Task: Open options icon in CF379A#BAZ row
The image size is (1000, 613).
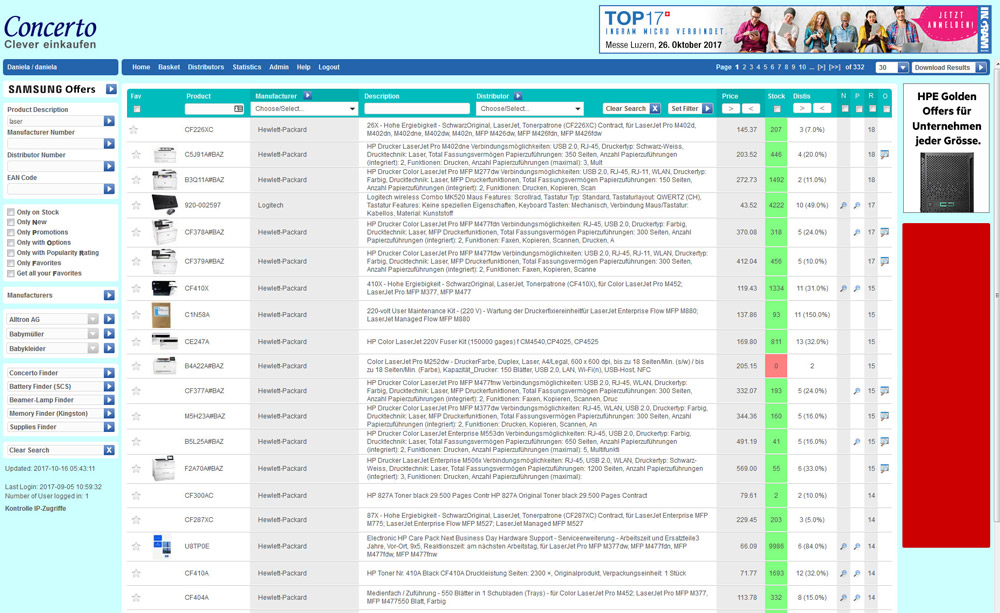Action: pyautogui.click(x=885, y=261)
